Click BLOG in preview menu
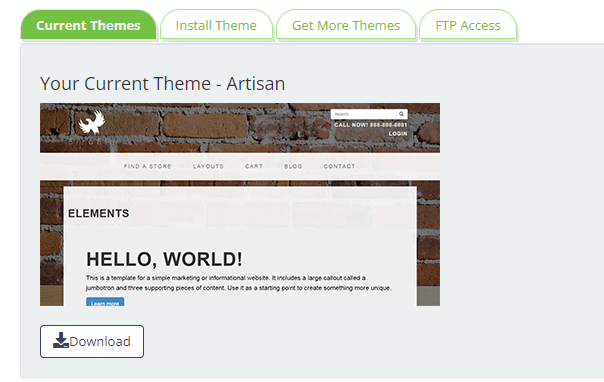Viewport: 604px width, 382px height. coord(293,166)
